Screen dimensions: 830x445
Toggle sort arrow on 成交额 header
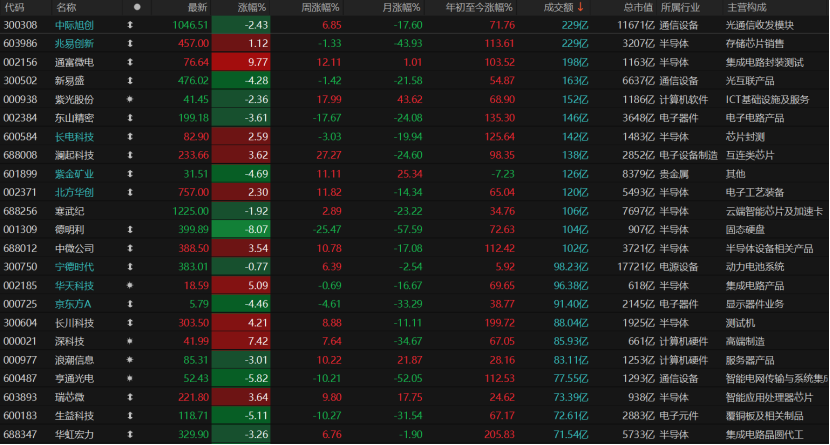tap(581, 7)
